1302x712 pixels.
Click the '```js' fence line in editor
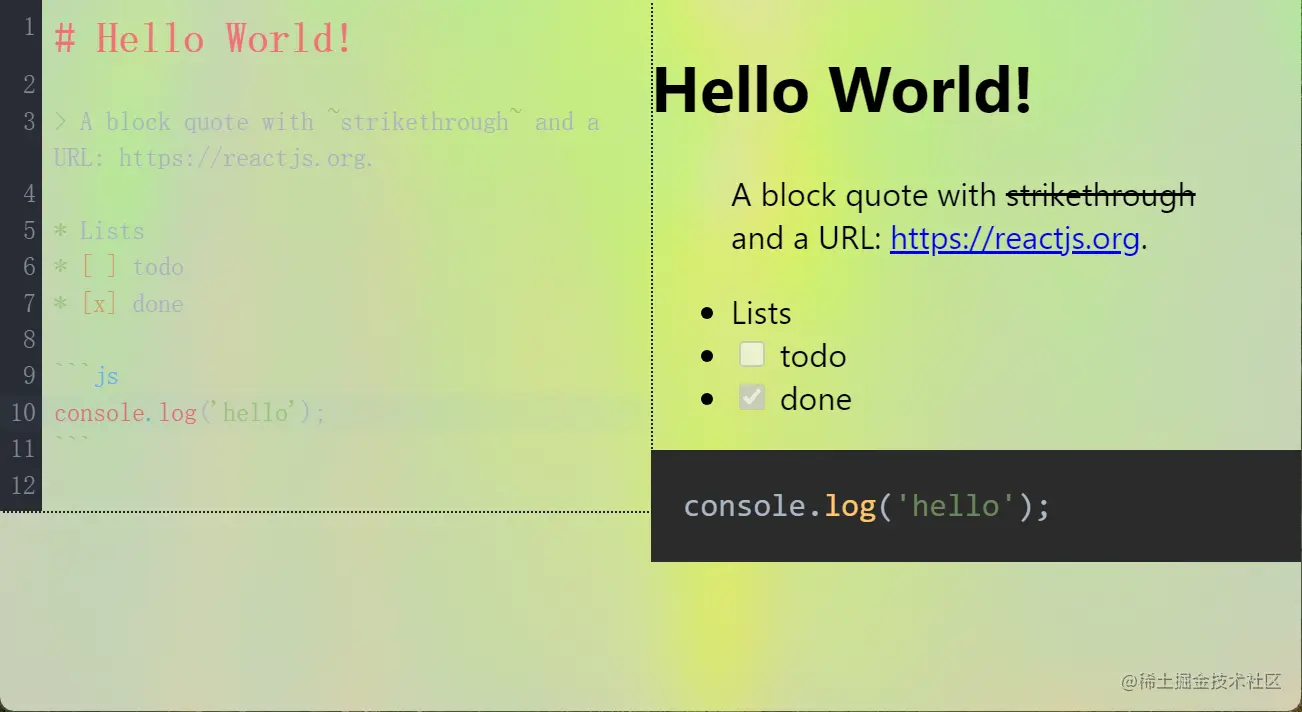point(87,376)
